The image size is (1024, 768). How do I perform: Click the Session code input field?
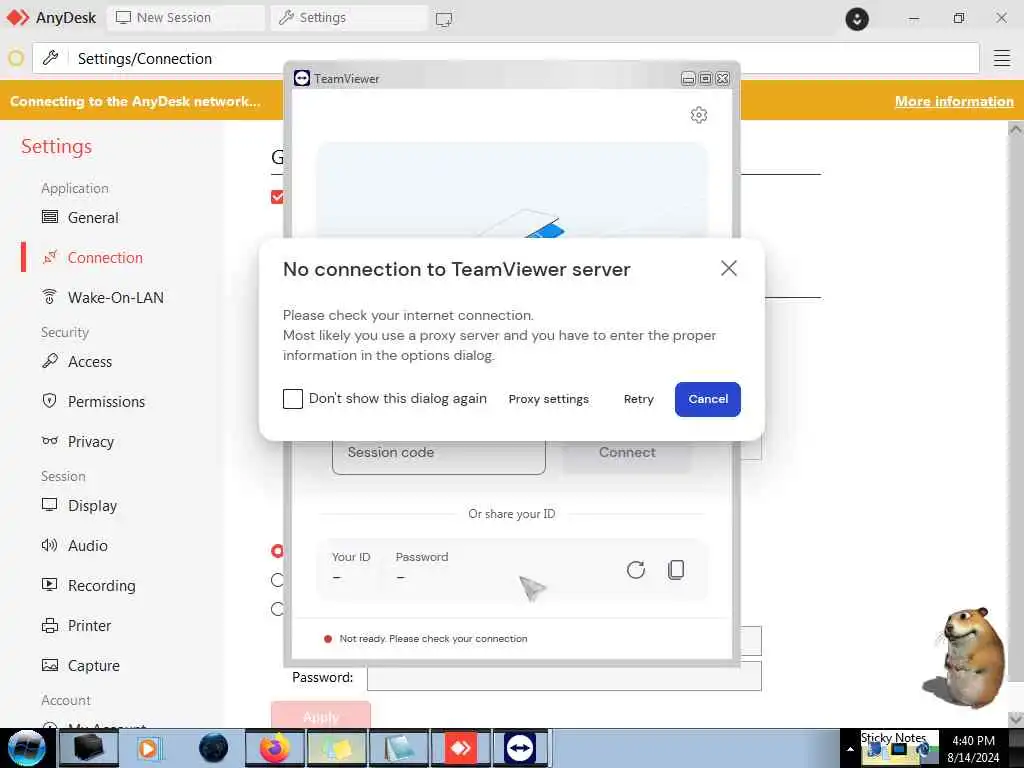pyautogui.click(x=438, y=453)
